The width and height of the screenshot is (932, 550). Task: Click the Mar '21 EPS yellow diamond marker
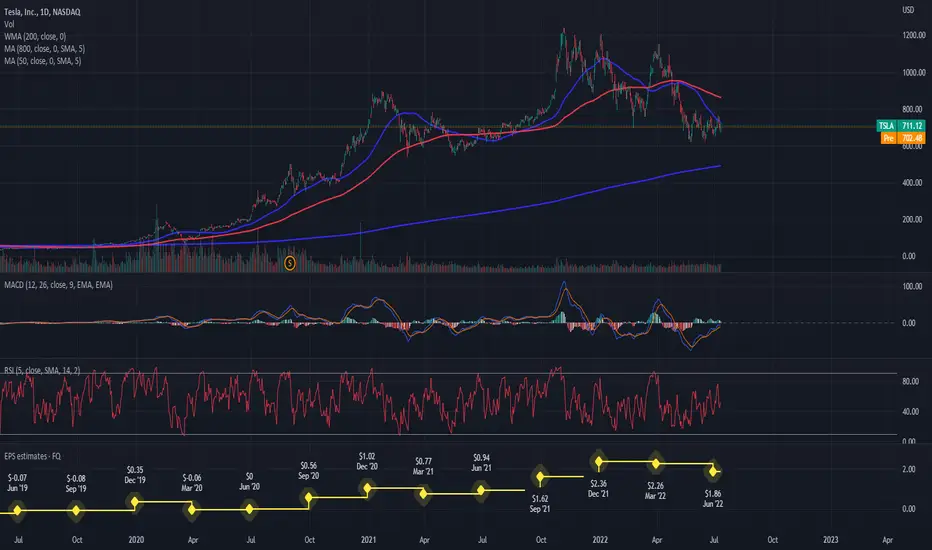(423, 494)
